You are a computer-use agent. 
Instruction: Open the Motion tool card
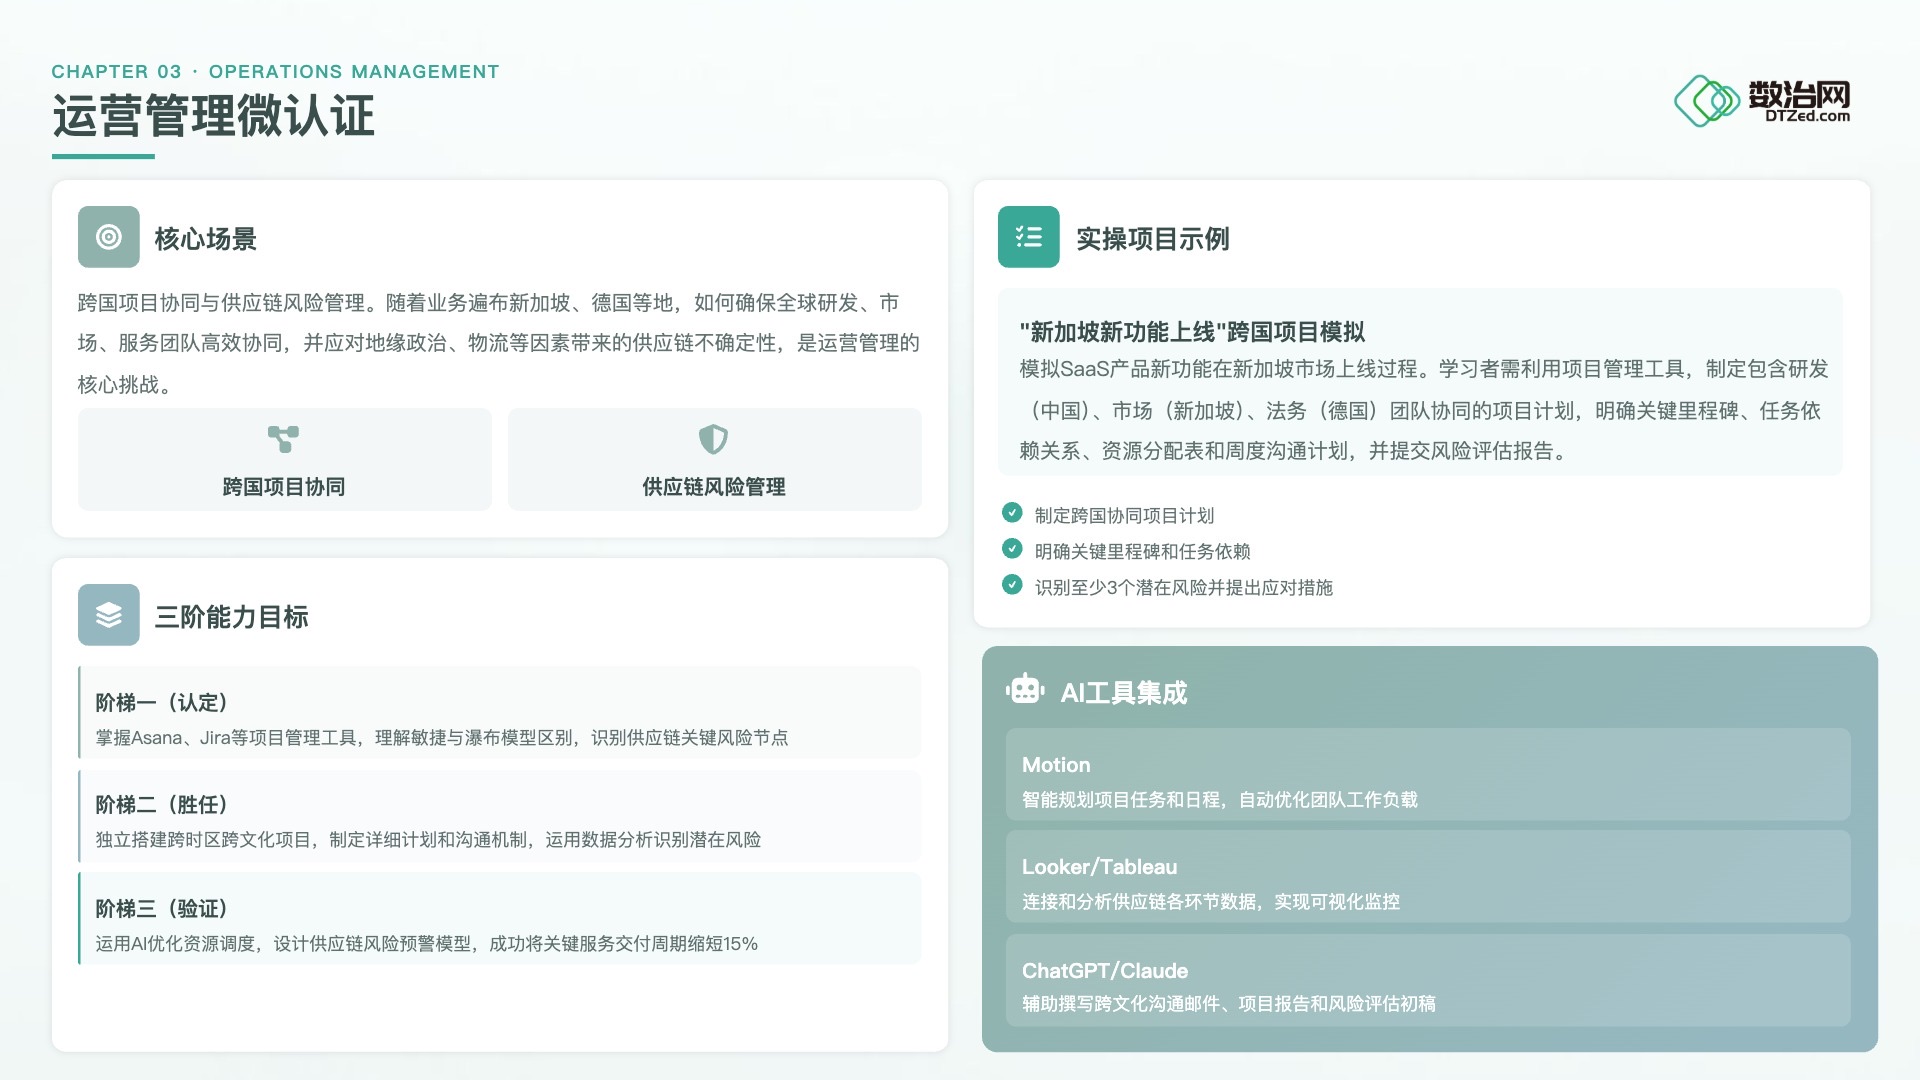click(x=1427, y=775)
